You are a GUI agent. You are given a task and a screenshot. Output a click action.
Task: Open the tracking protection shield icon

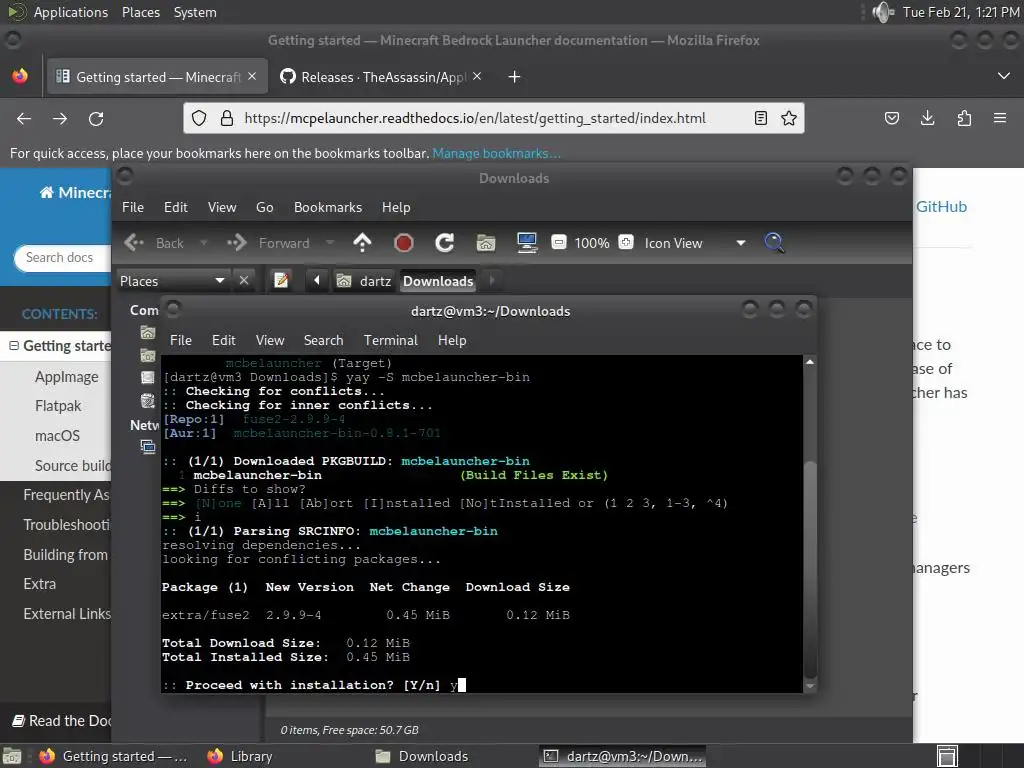(x=199, y=118)
